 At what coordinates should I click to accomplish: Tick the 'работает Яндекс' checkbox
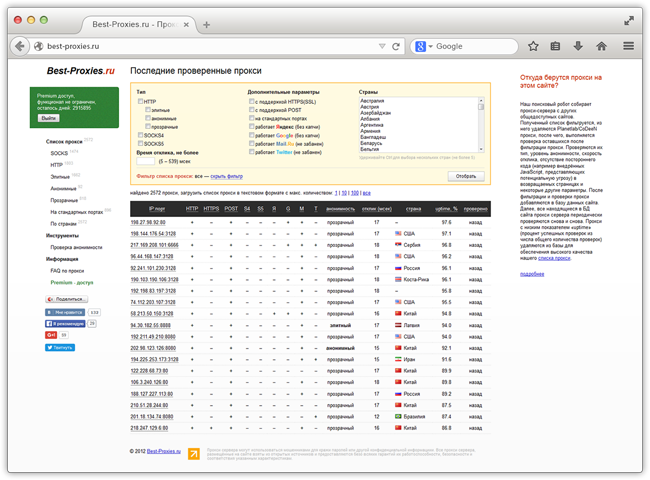(252, 126)
